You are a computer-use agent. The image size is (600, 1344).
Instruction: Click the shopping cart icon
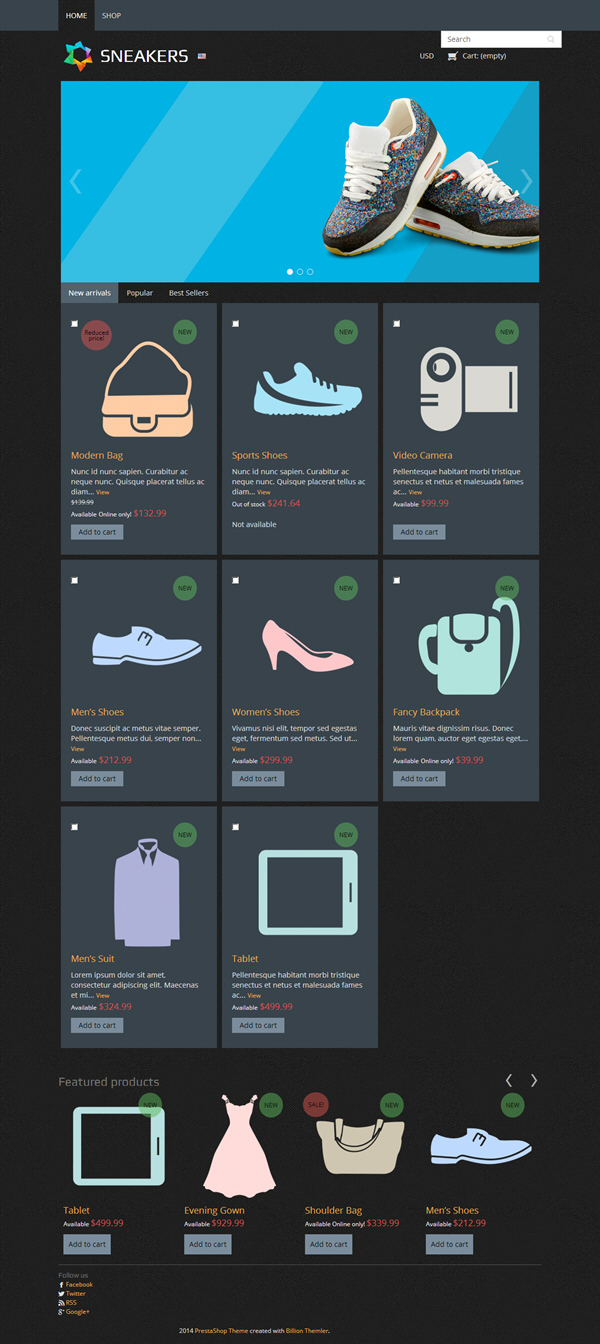[x=453, y=56]
